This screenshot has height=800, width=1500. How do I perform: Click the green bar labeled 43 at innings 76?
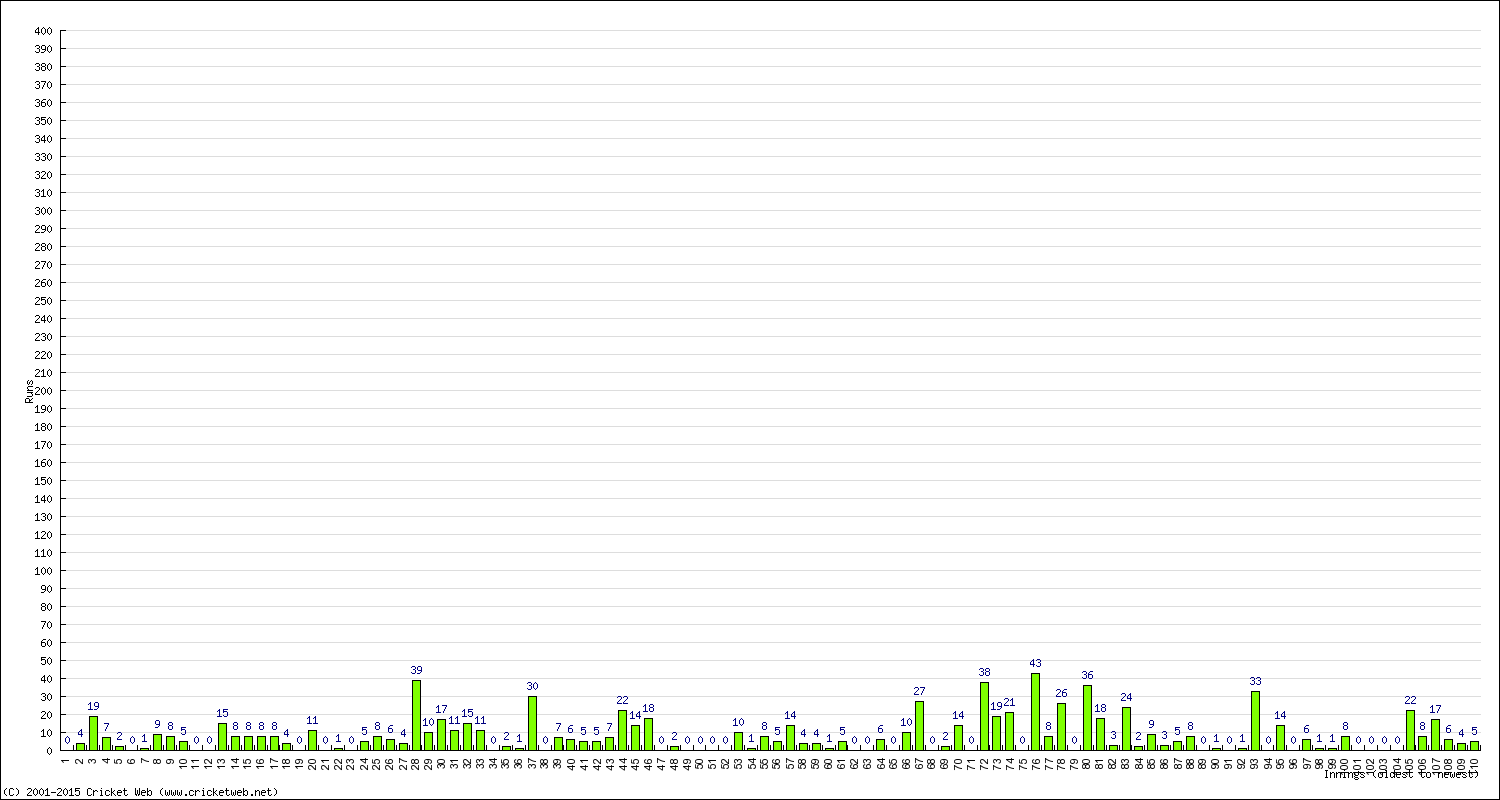[1036, 711]
